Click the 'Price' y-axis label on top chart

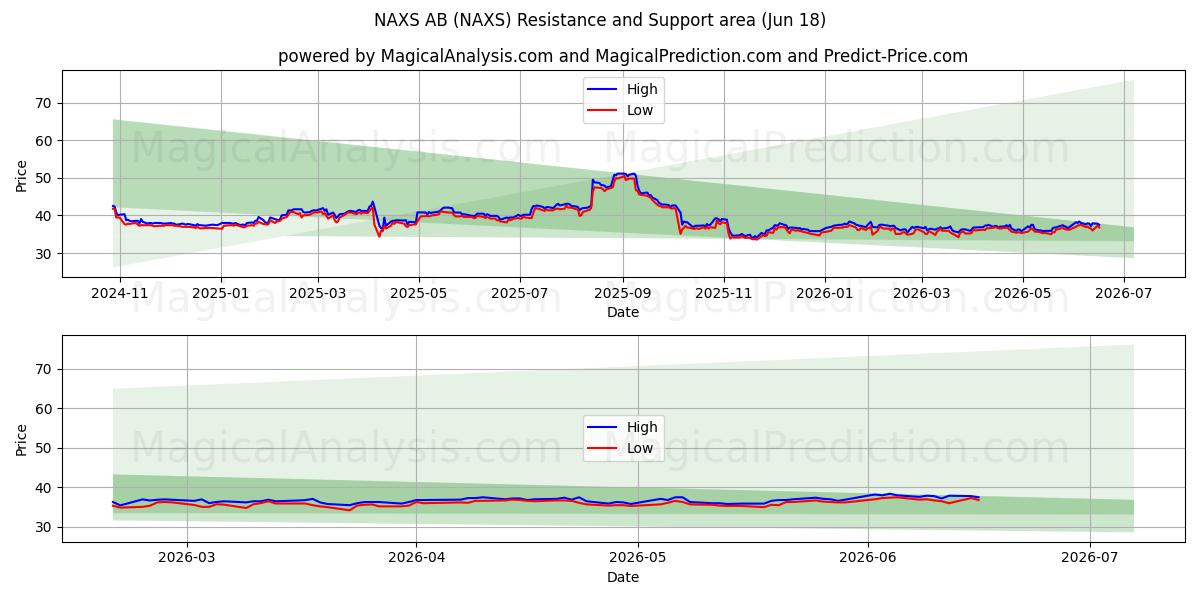click(x=22, y=174)
